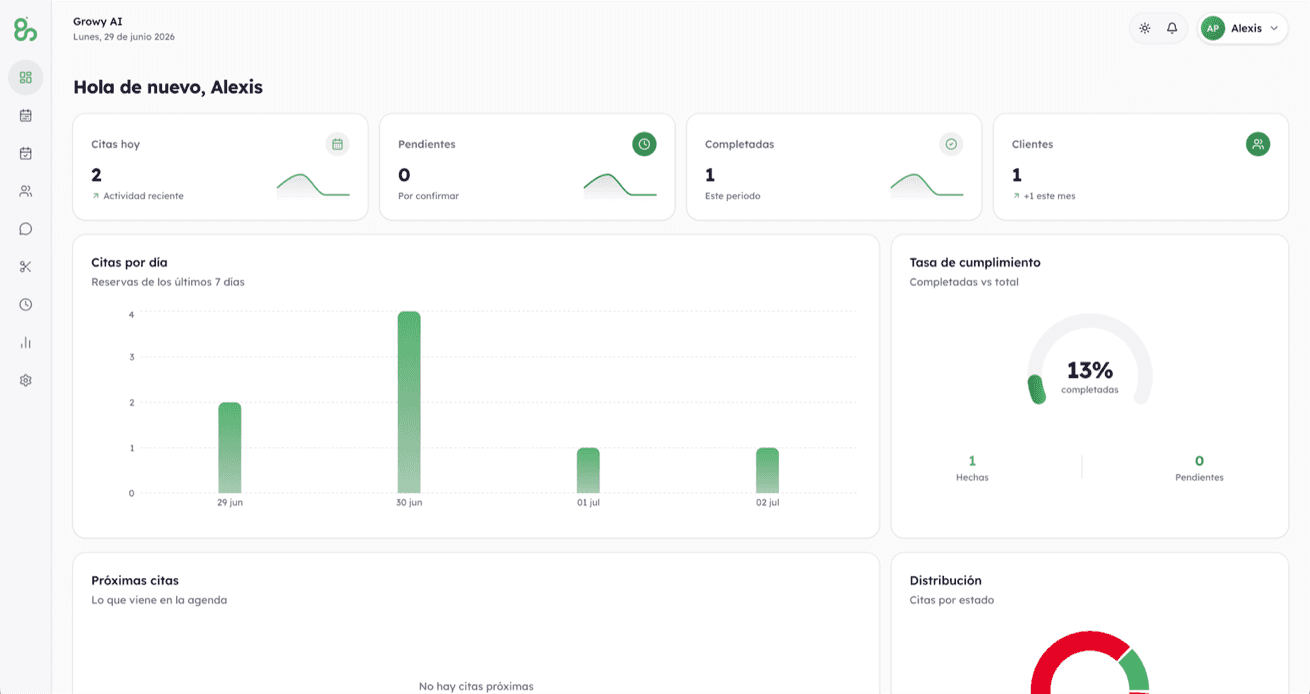This screenshot has width=1310, height=694.
Task: Click the checkmark icon in Completadas card
Action: click(951, 144)
